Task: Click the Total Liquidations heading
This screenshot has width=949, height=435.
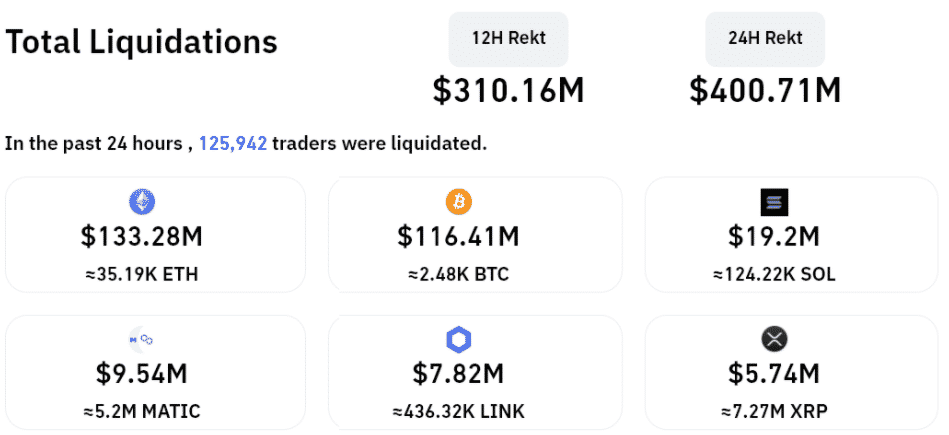Action: (x=141, y=43)
